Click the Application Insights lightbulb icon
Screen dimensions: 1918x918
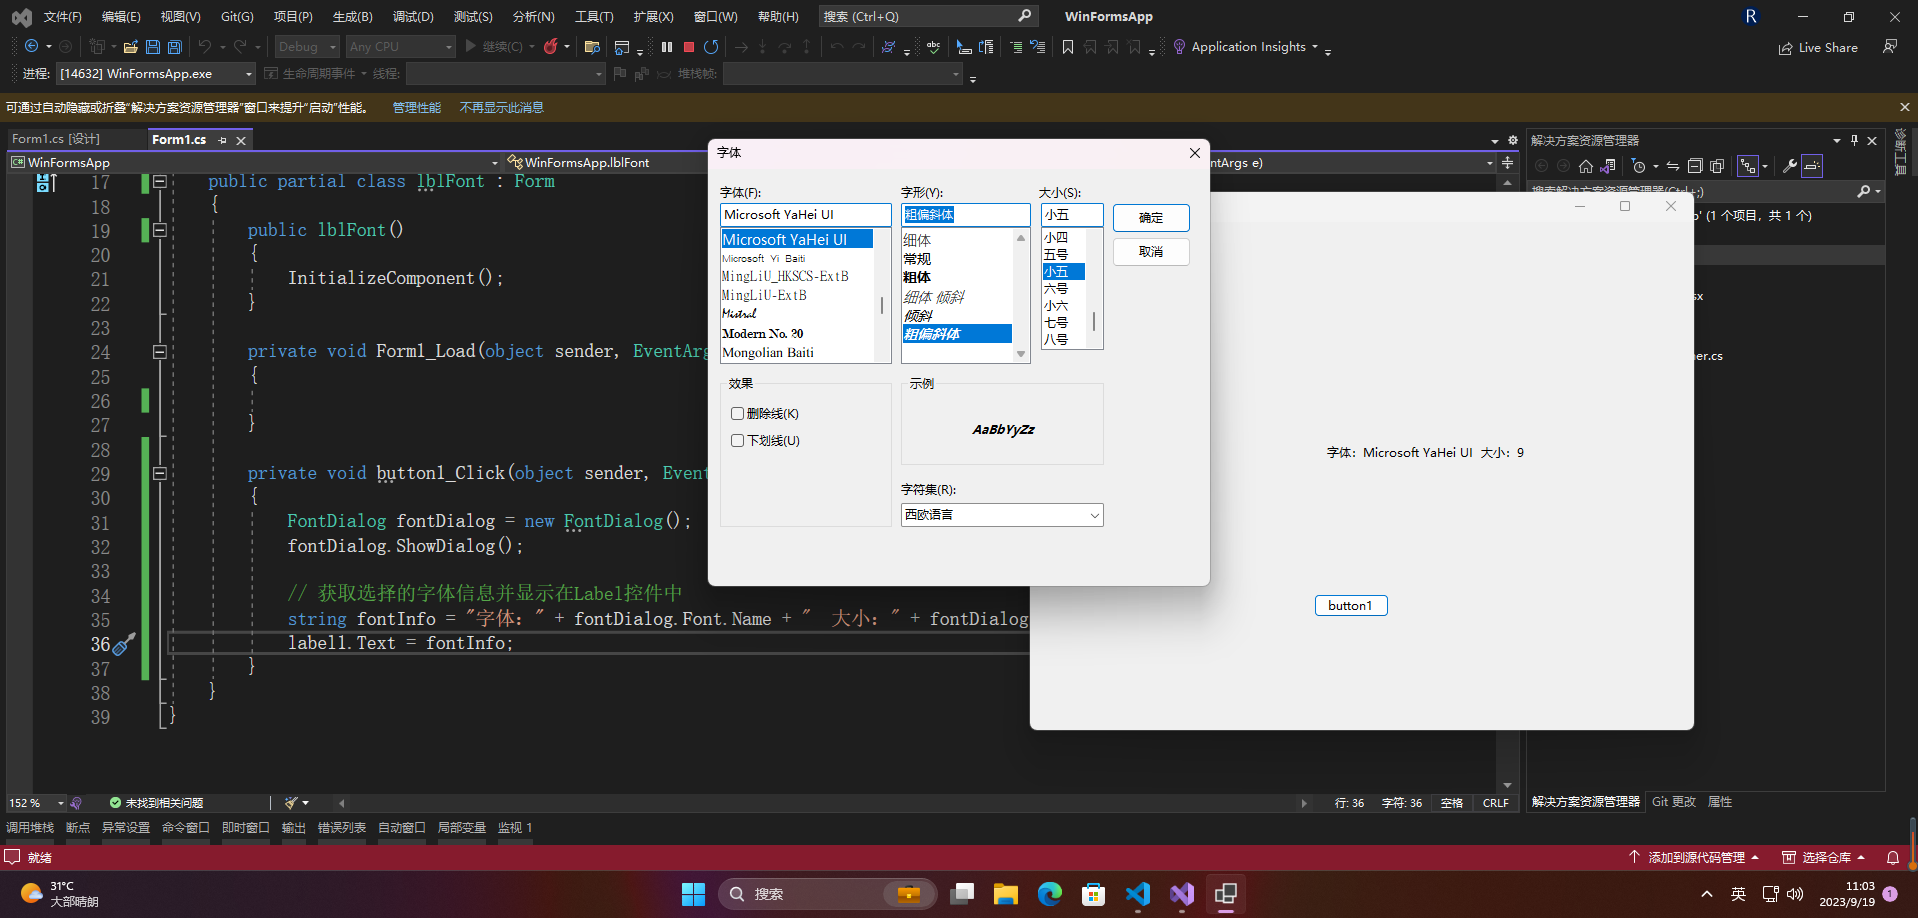tap(1179, 47)
